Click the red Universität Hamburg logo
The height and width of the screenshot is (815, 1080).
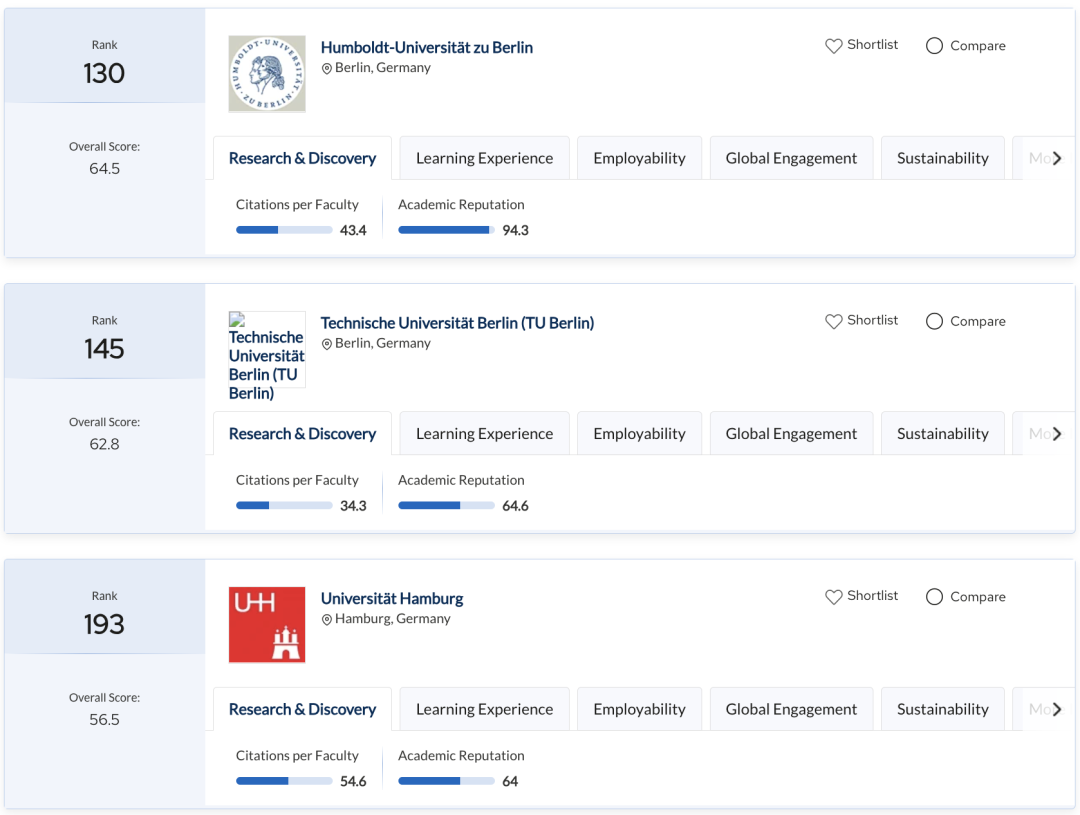point(267,625)
